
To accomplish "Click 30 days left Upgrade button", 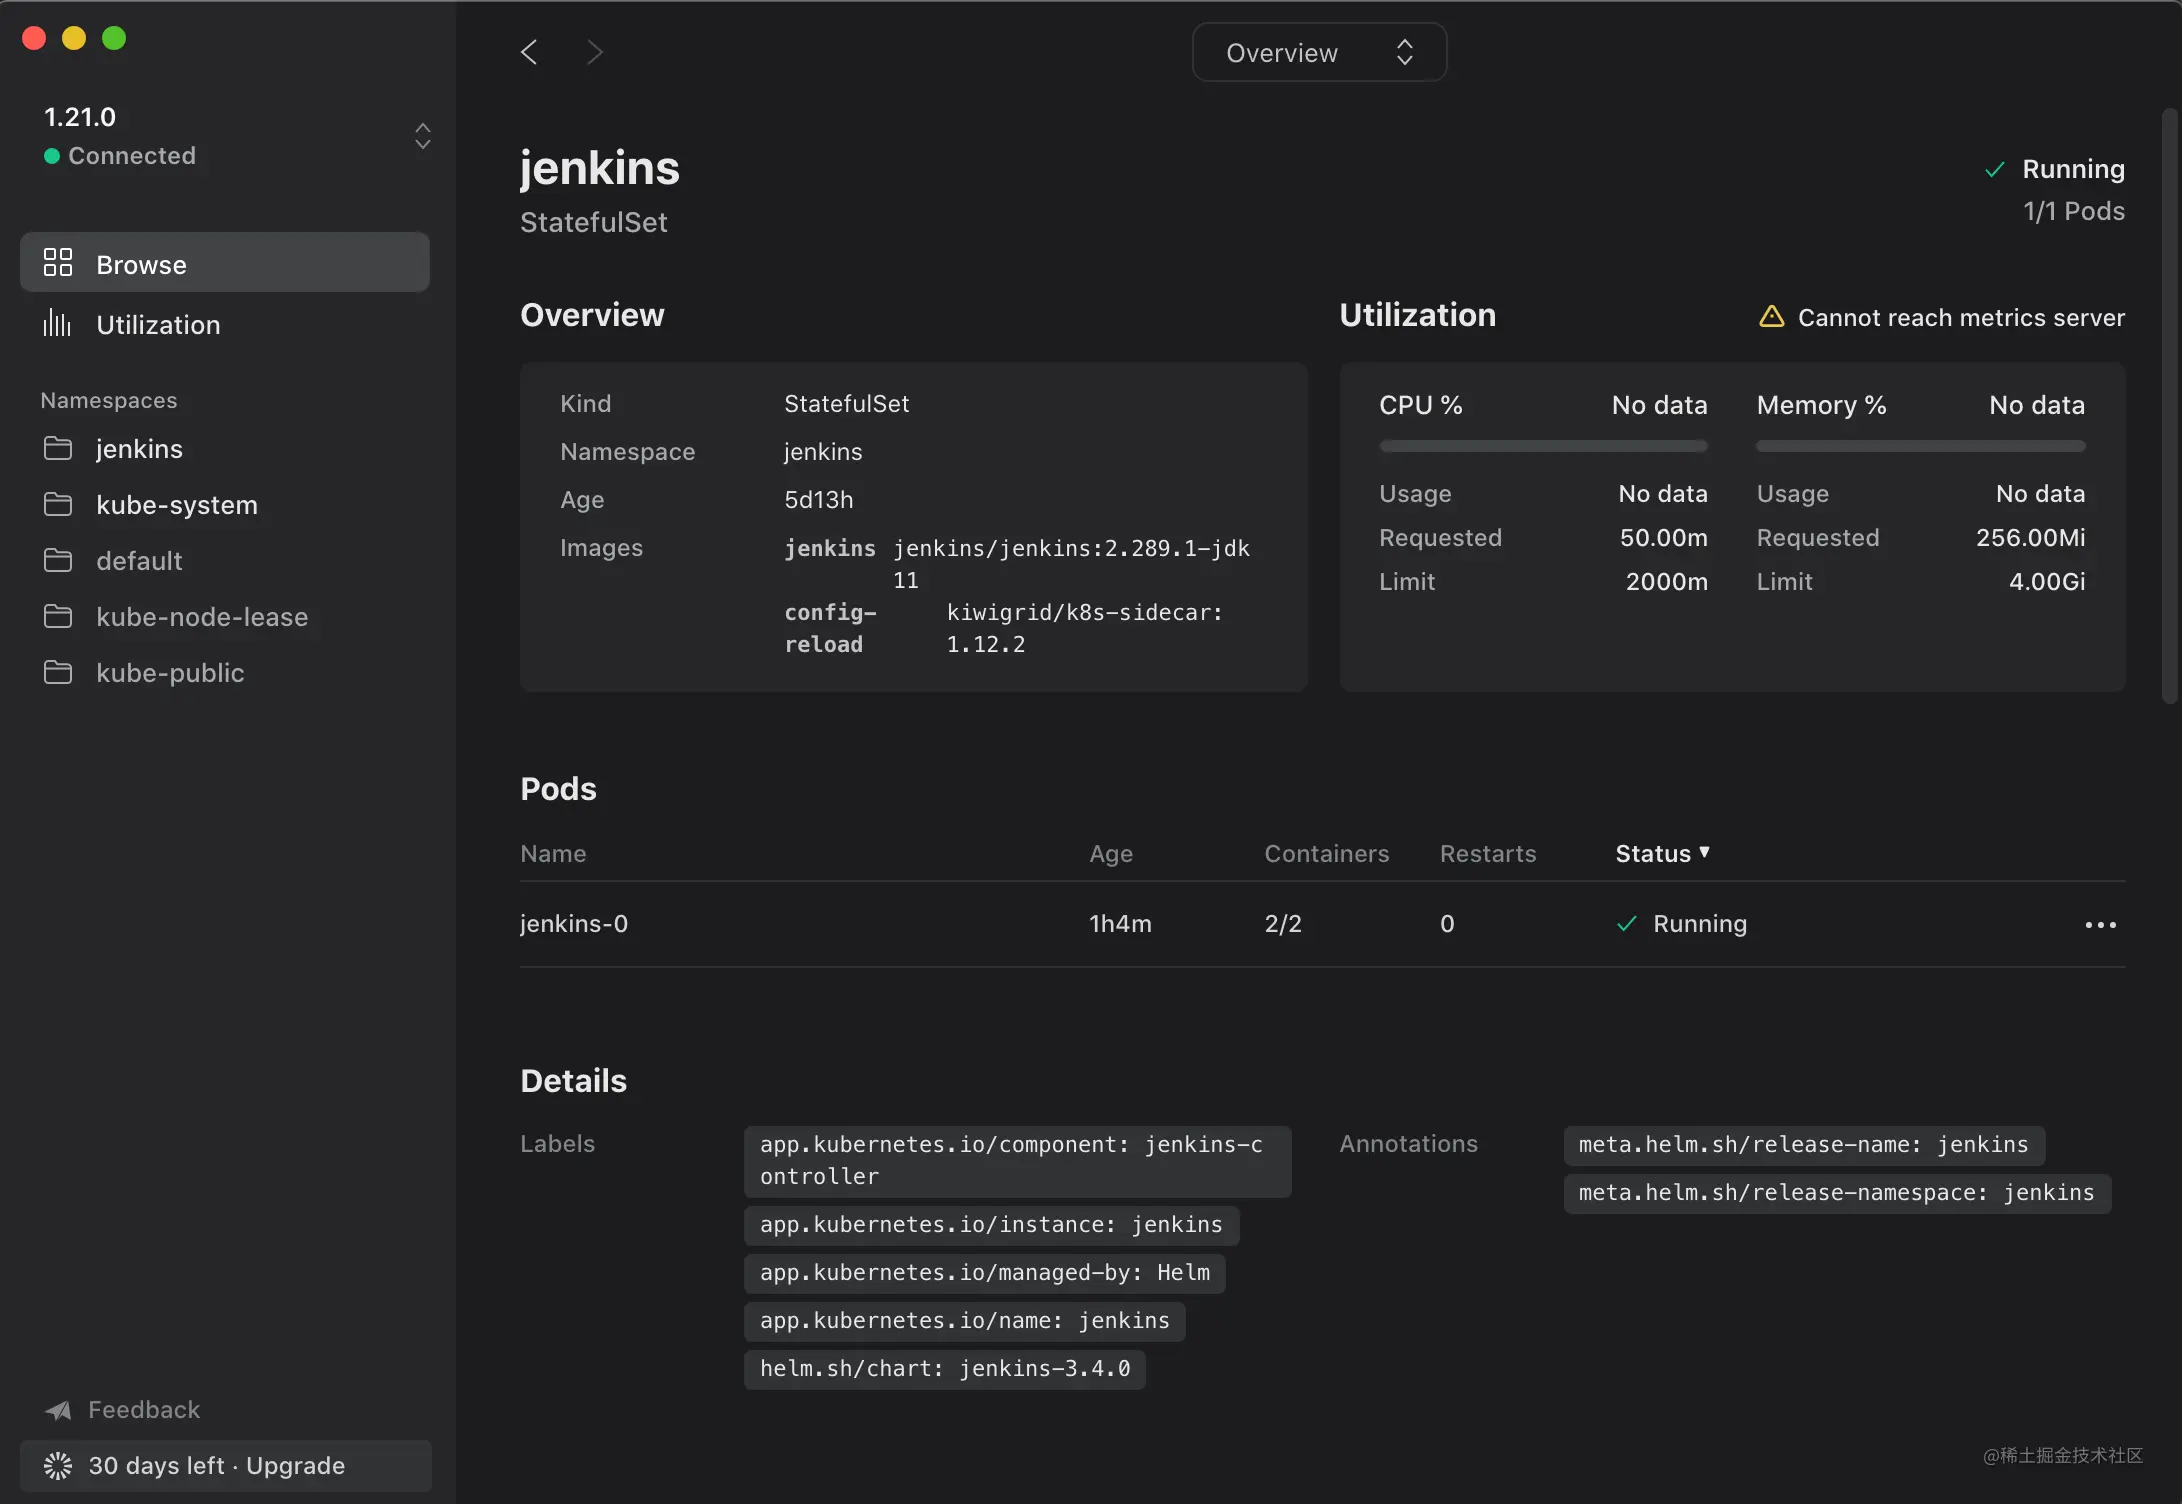I will (226, 1466).
